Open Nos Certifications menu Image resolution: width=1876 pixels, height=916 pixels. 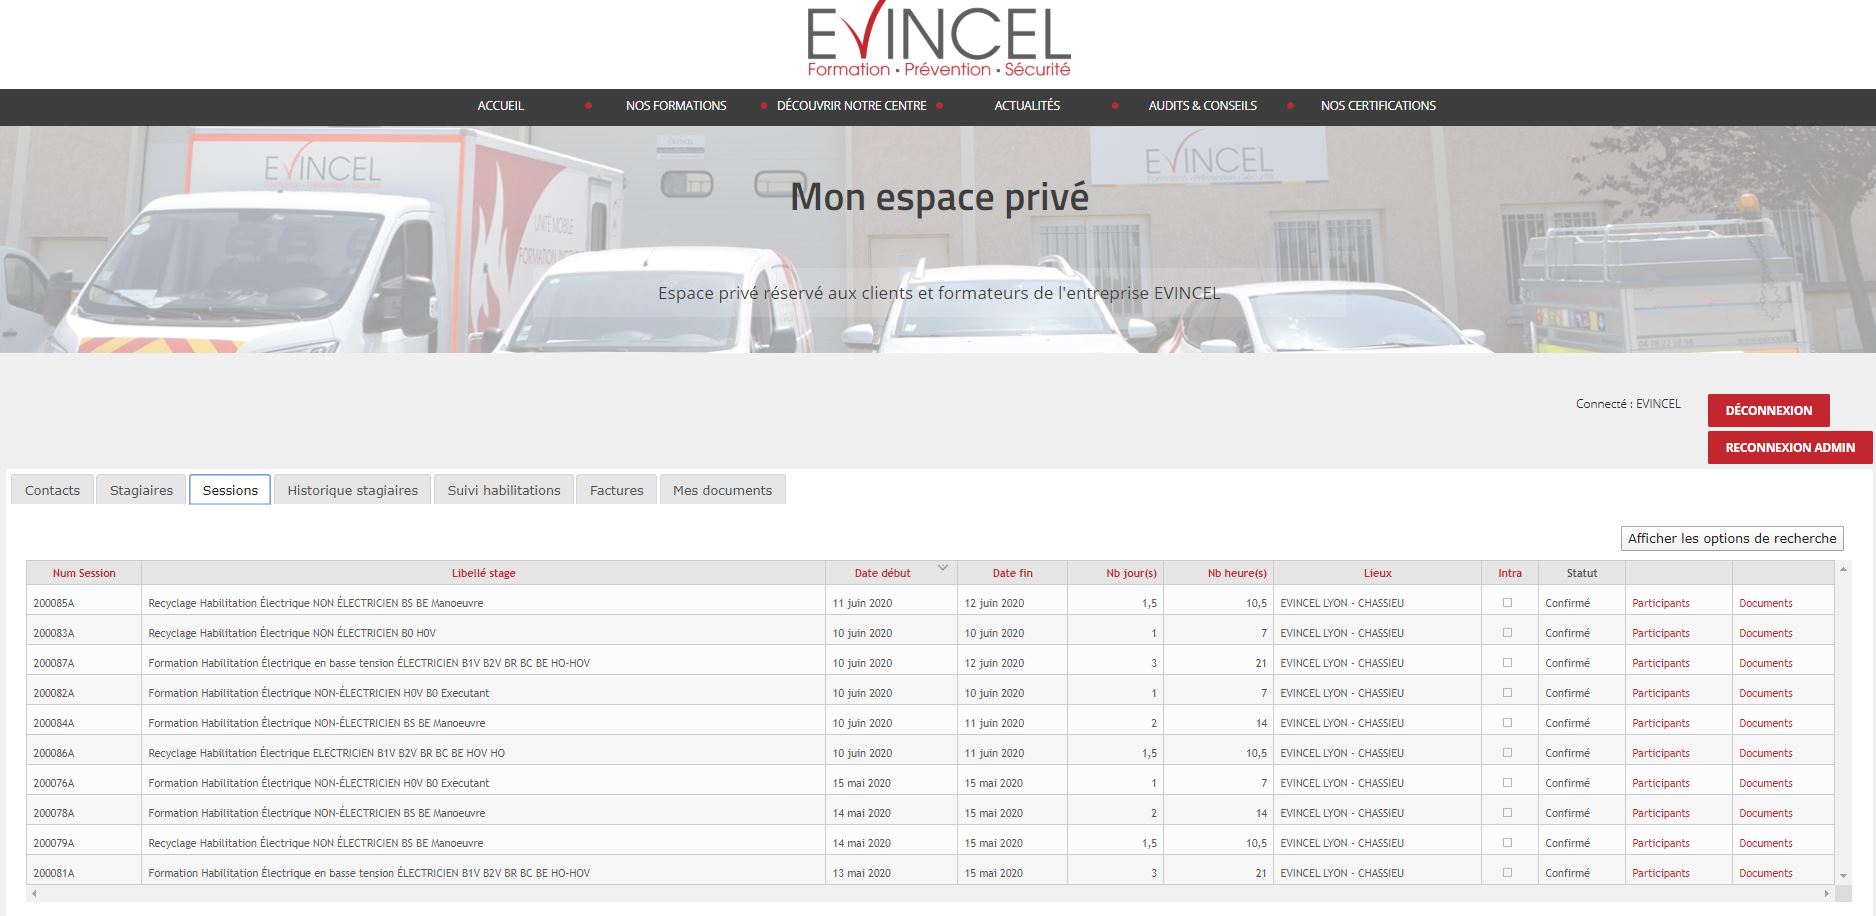coord(1378,106)
